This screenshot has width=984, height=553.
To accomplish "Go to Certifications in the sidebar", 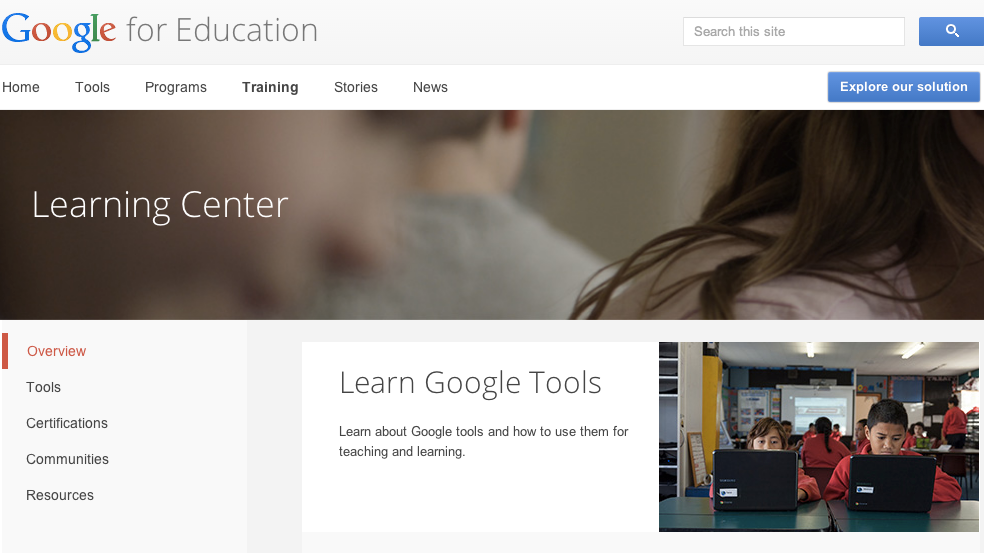I will [67, 423].
